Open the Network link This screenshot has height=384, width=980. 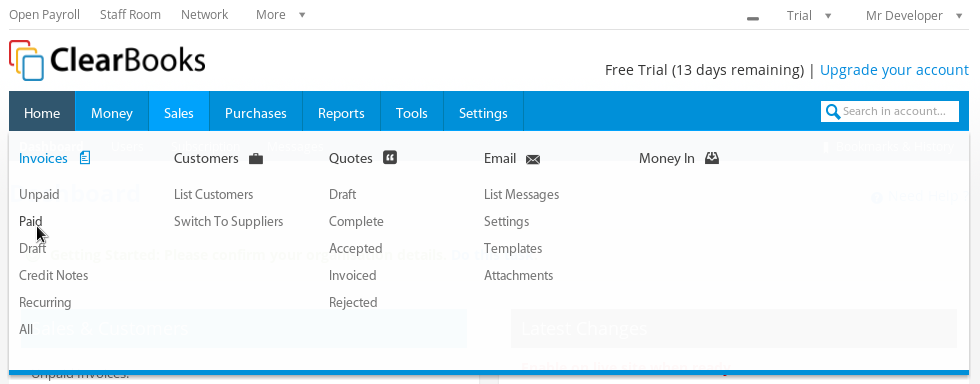pos(204,14)
